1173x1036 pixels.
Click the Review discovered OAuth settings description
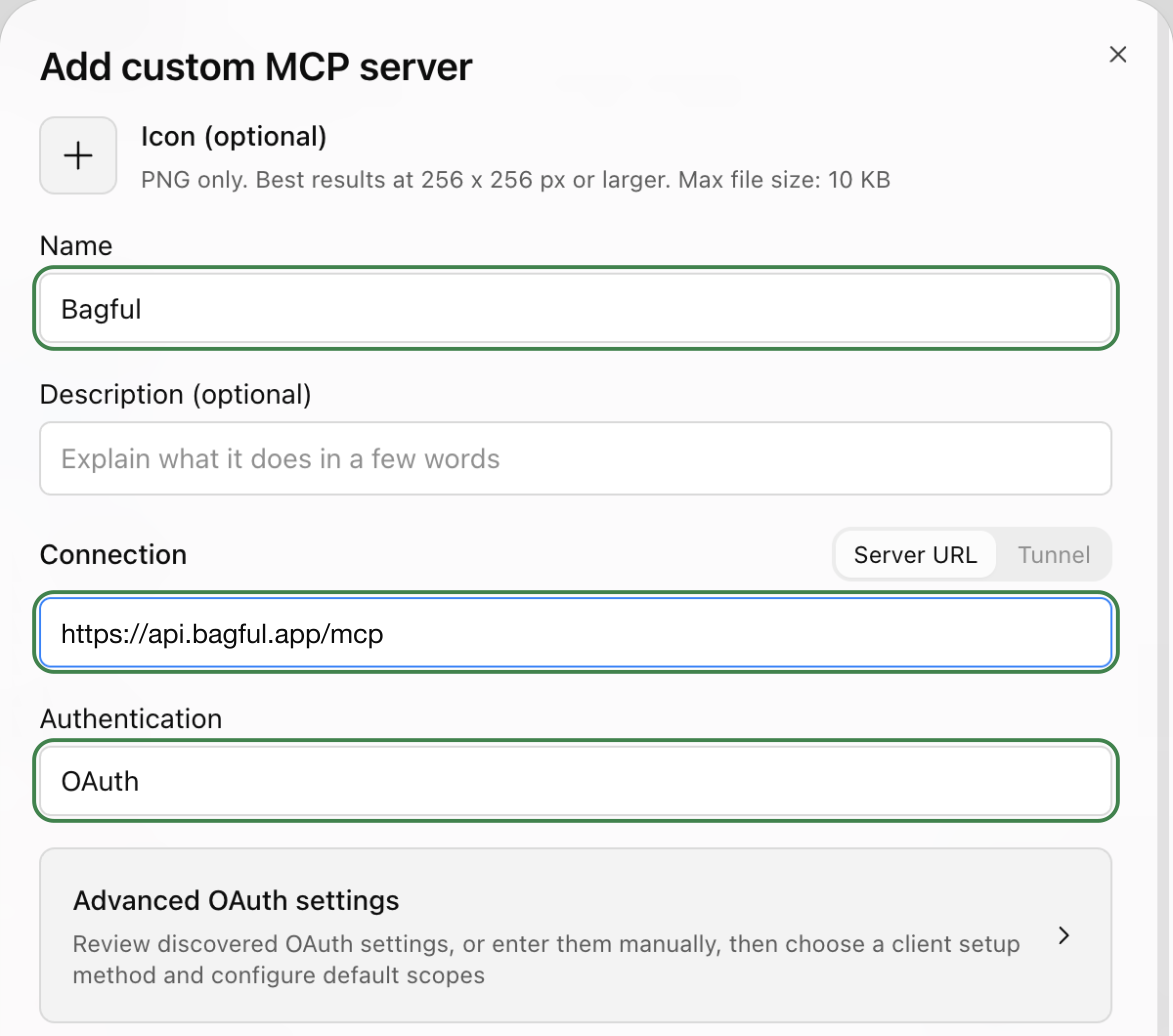point(546,960)
